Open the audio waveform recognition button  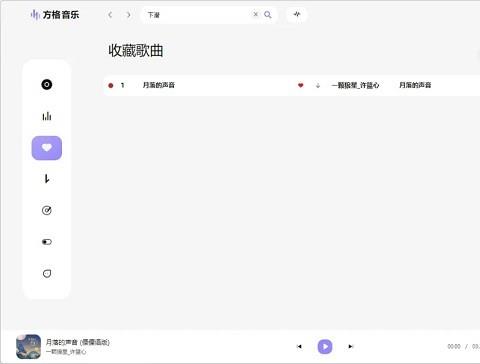tap(297, 14)
